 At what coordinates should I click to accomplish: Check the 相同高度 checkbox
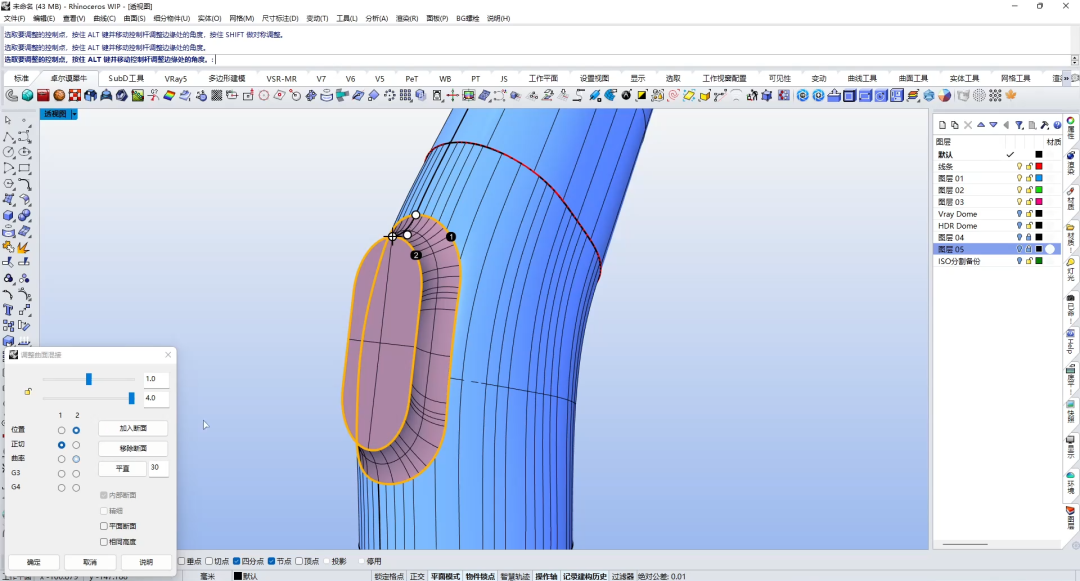(104, 542)
